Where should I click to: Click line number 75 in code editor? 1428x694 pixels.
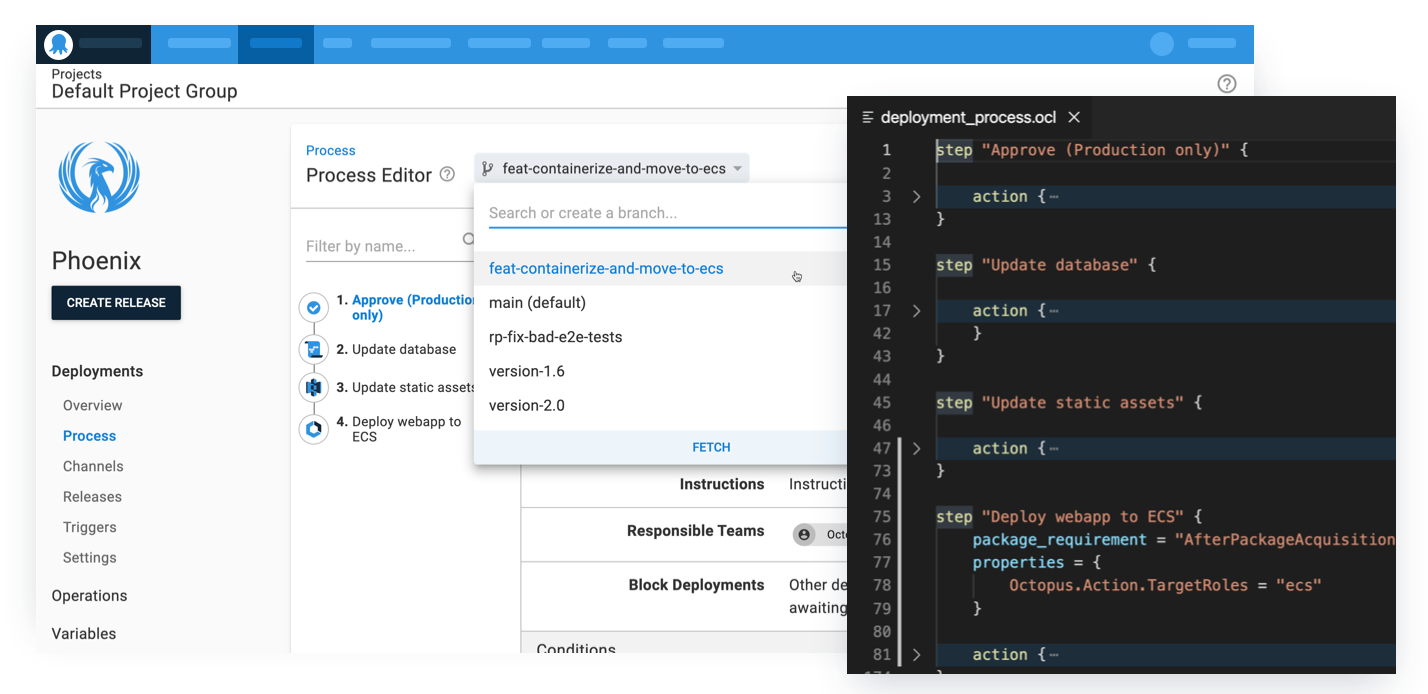coord(880,517)
